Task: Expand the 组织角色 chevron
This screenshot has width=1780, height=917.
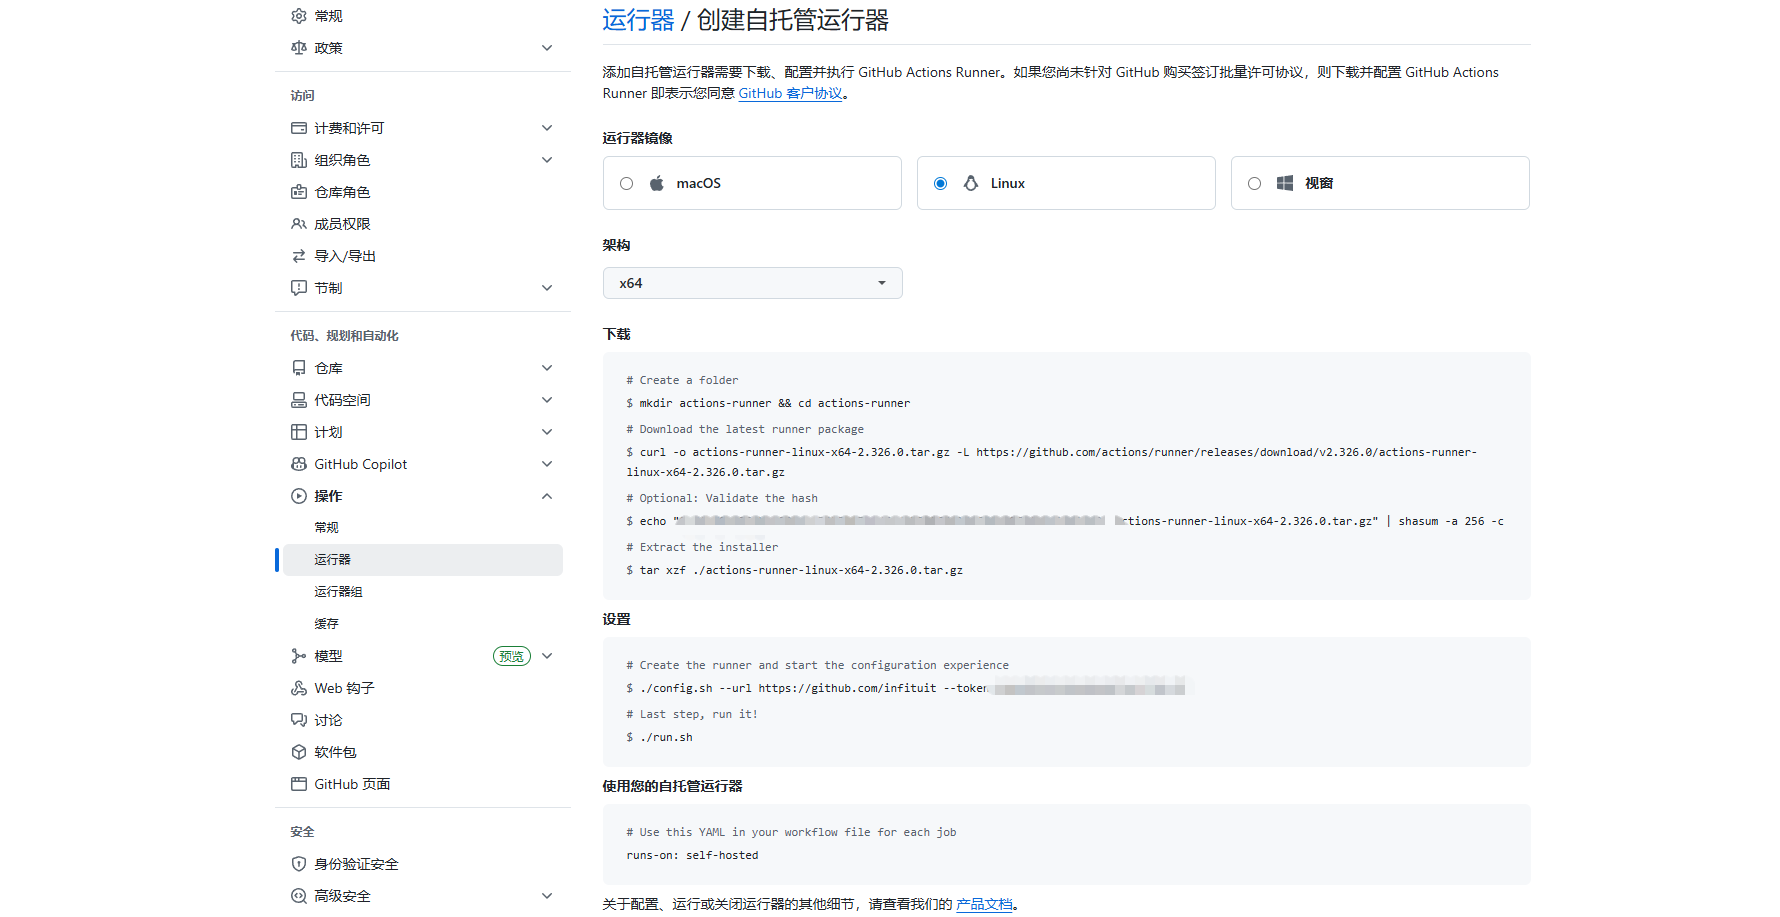Action: [547, 160]
